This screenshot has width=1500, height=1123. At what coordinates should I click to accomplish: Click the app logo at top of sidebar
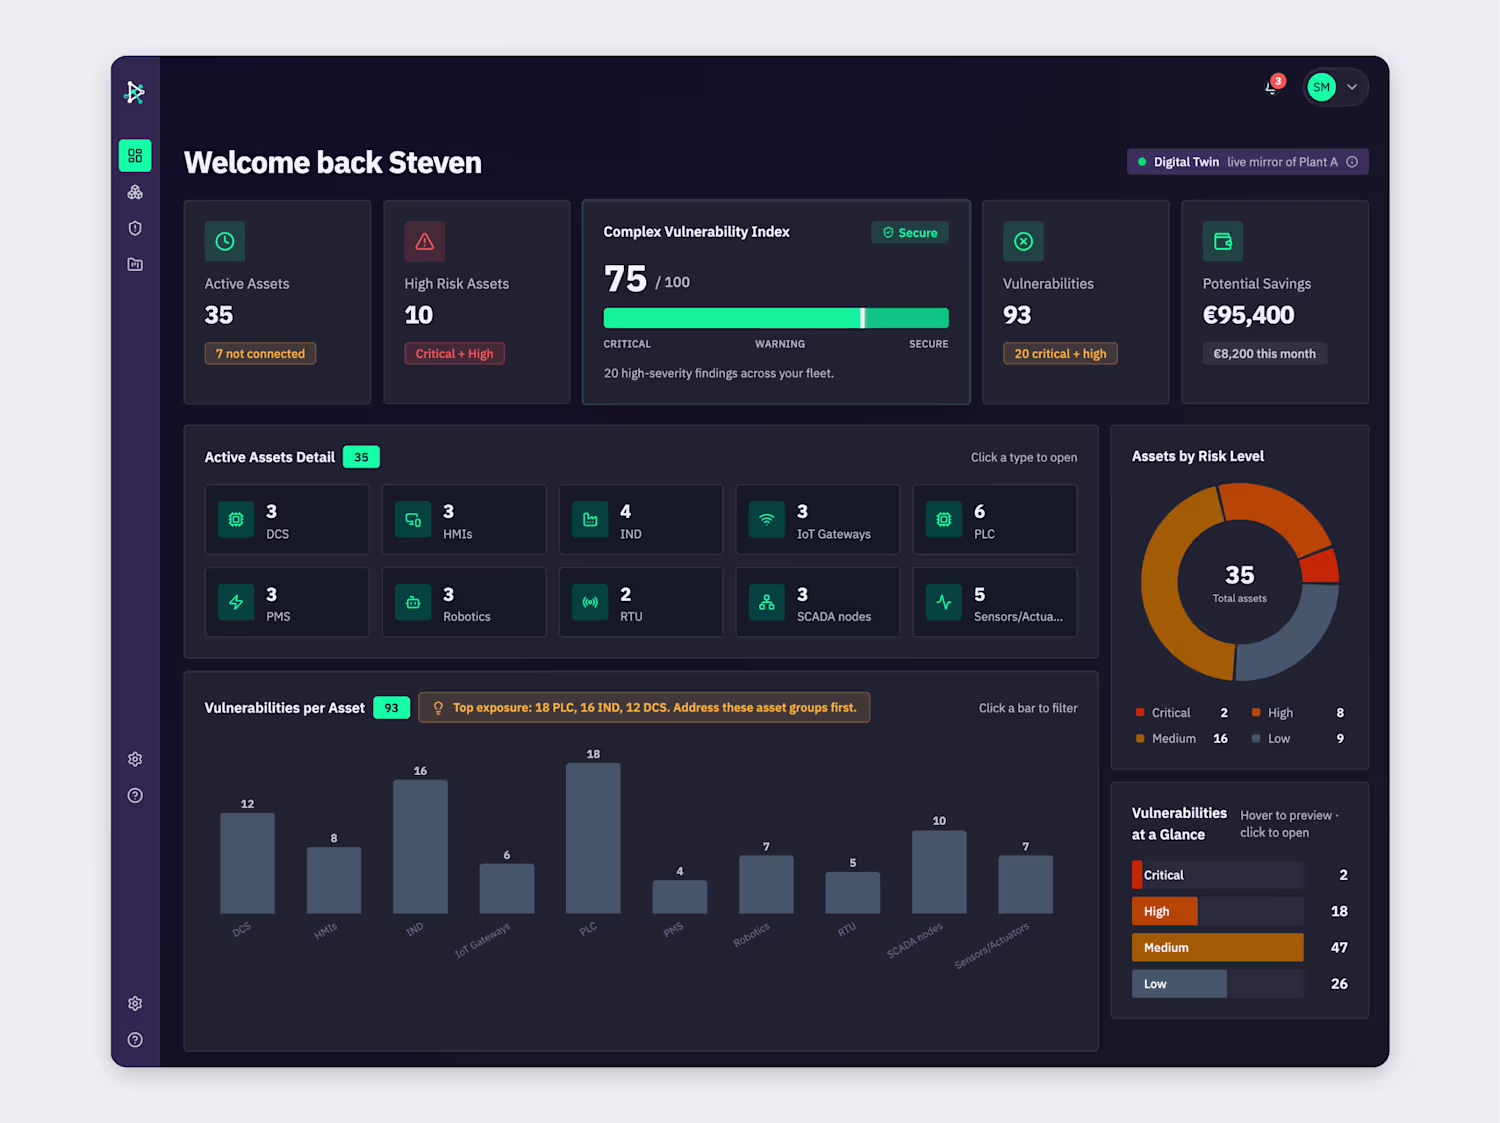pyautogui.click(x=135, y=92)
